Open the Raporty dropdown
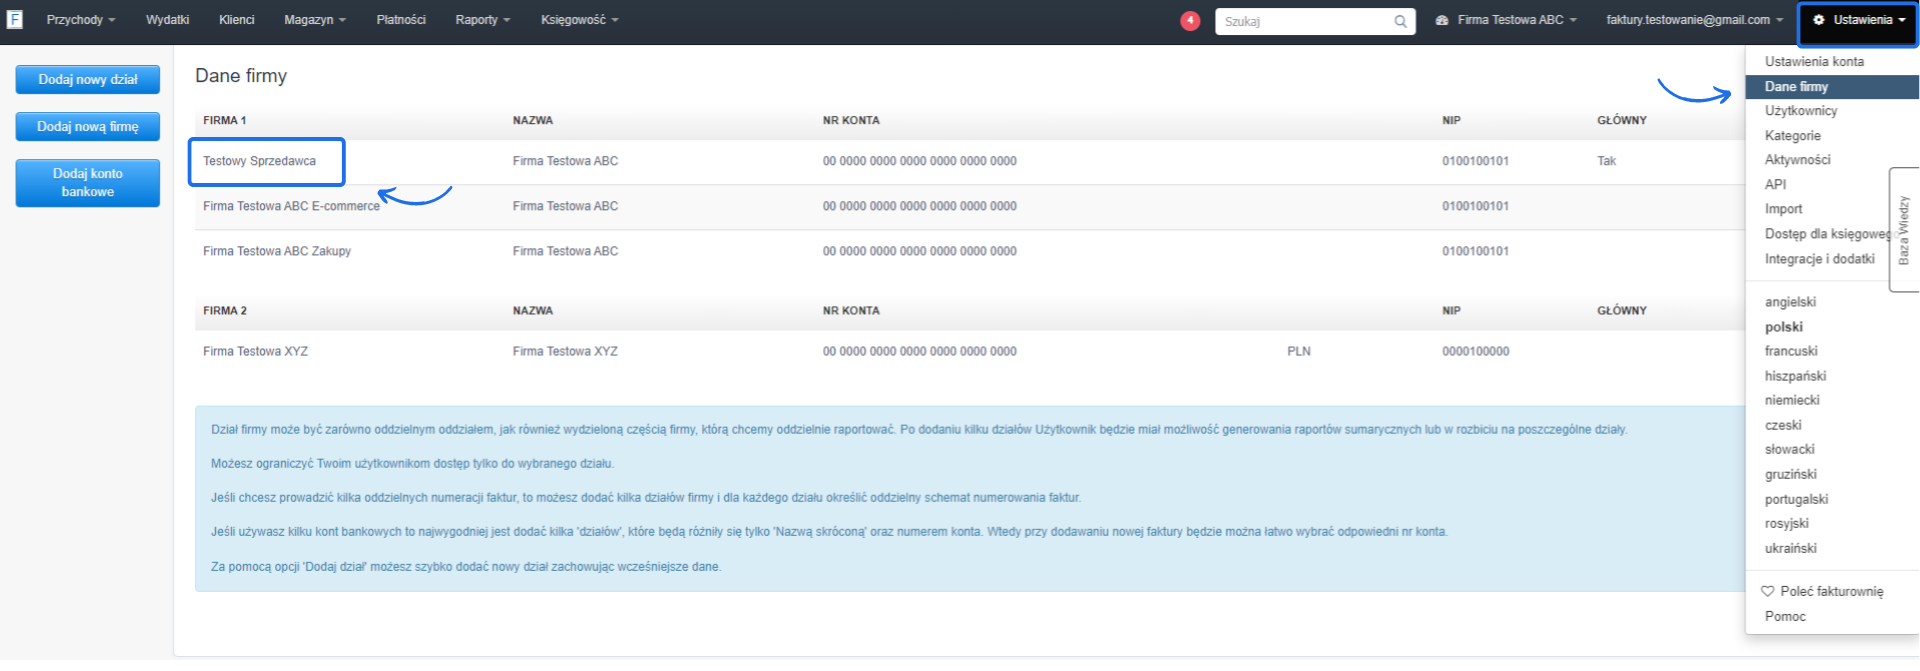The width and height of the screenshot is (1920, 671). [x=482, y=20]
